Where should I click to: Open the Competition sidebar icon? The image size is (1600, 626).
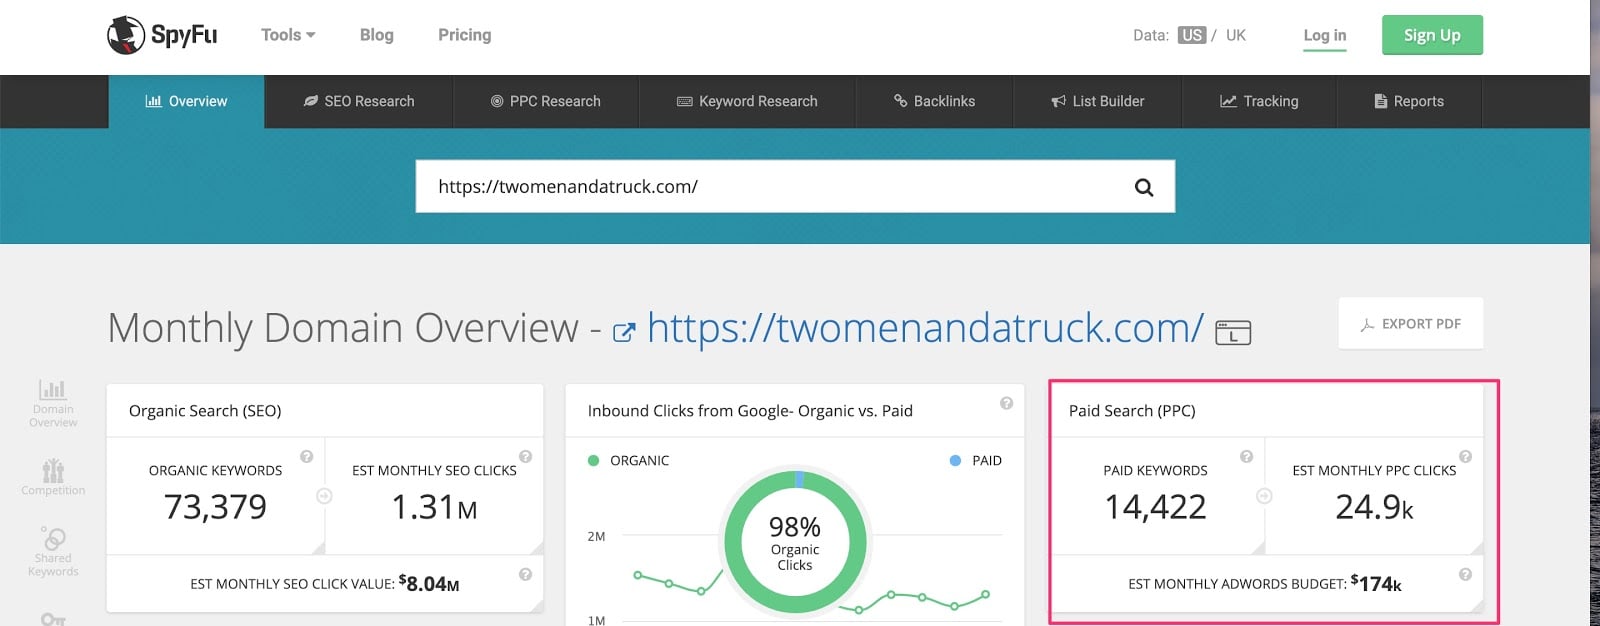53,476
